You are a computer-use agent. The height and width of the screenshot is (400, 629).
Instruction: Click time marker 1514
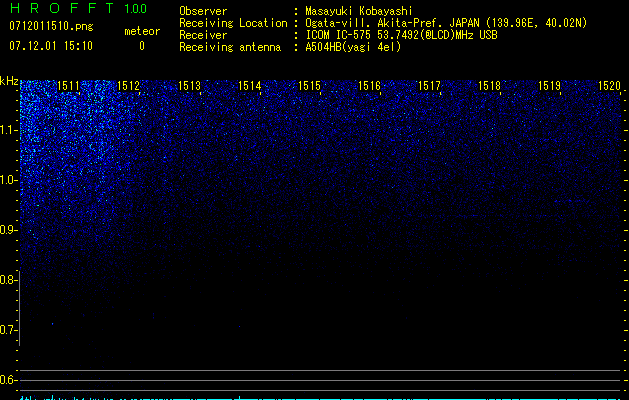250,86
